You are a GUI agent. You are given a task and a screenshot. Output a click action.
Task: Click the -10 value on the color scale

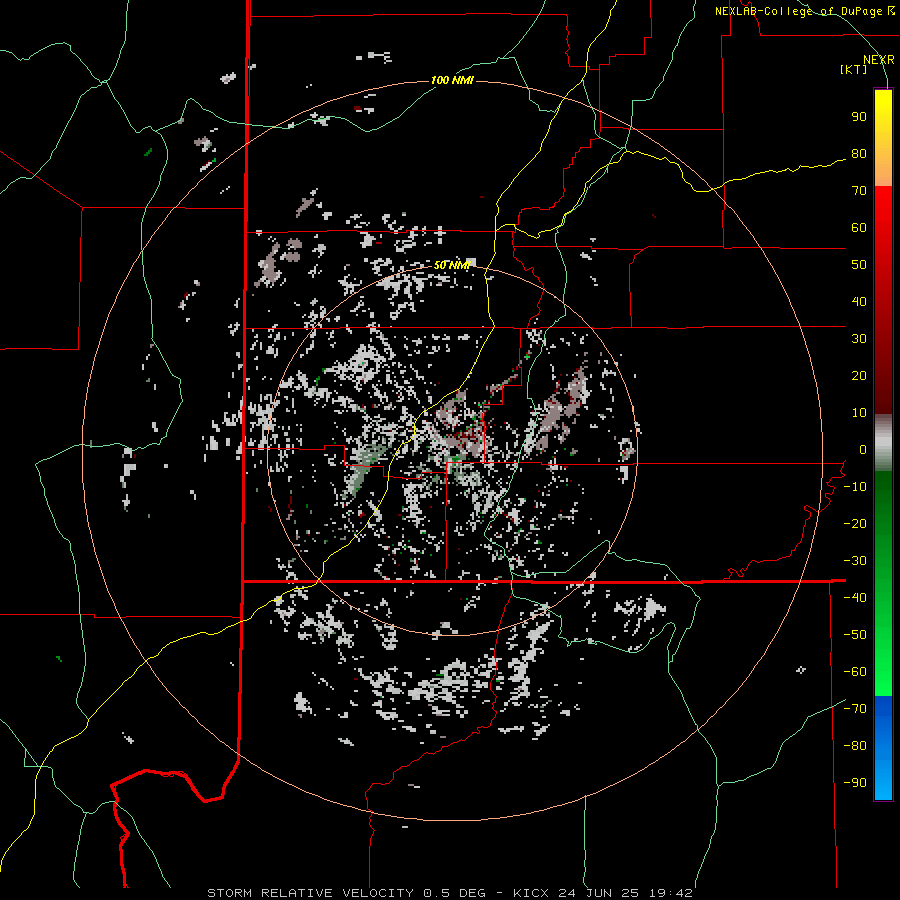pyautogui.click(x=855, y=487)
